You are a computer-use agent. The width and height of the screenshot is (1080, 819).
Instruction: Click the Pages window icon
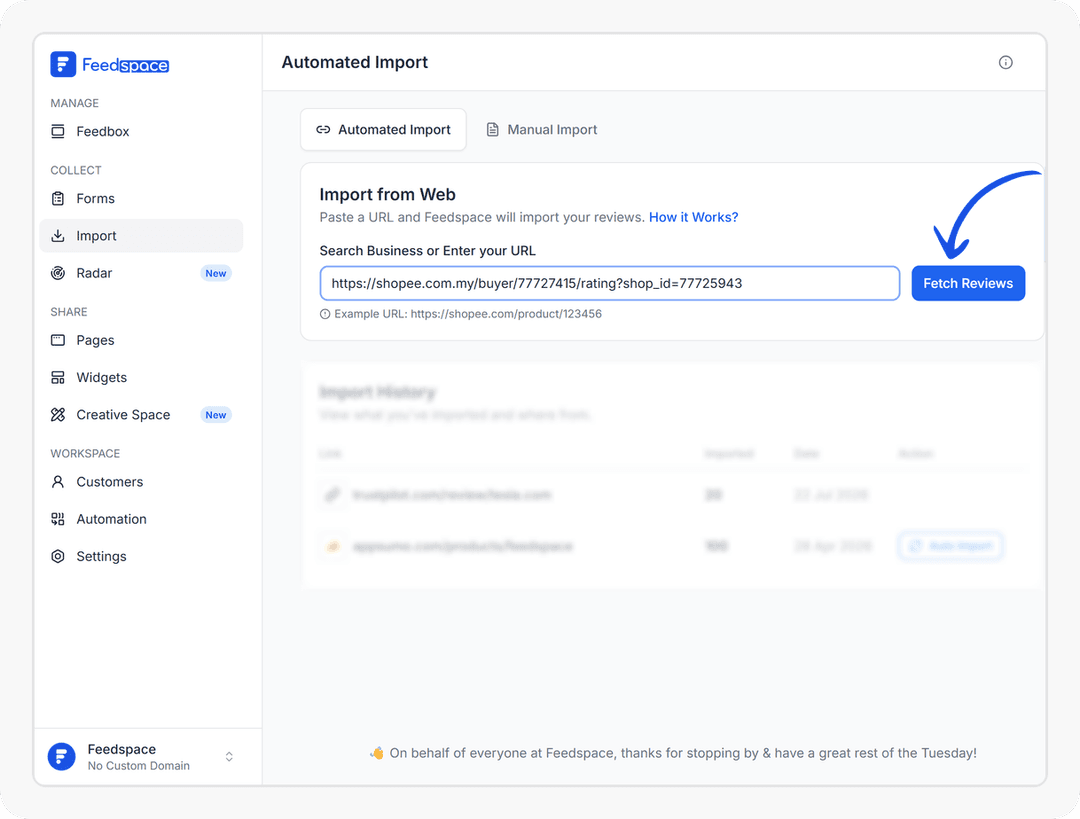pos(58,340)
